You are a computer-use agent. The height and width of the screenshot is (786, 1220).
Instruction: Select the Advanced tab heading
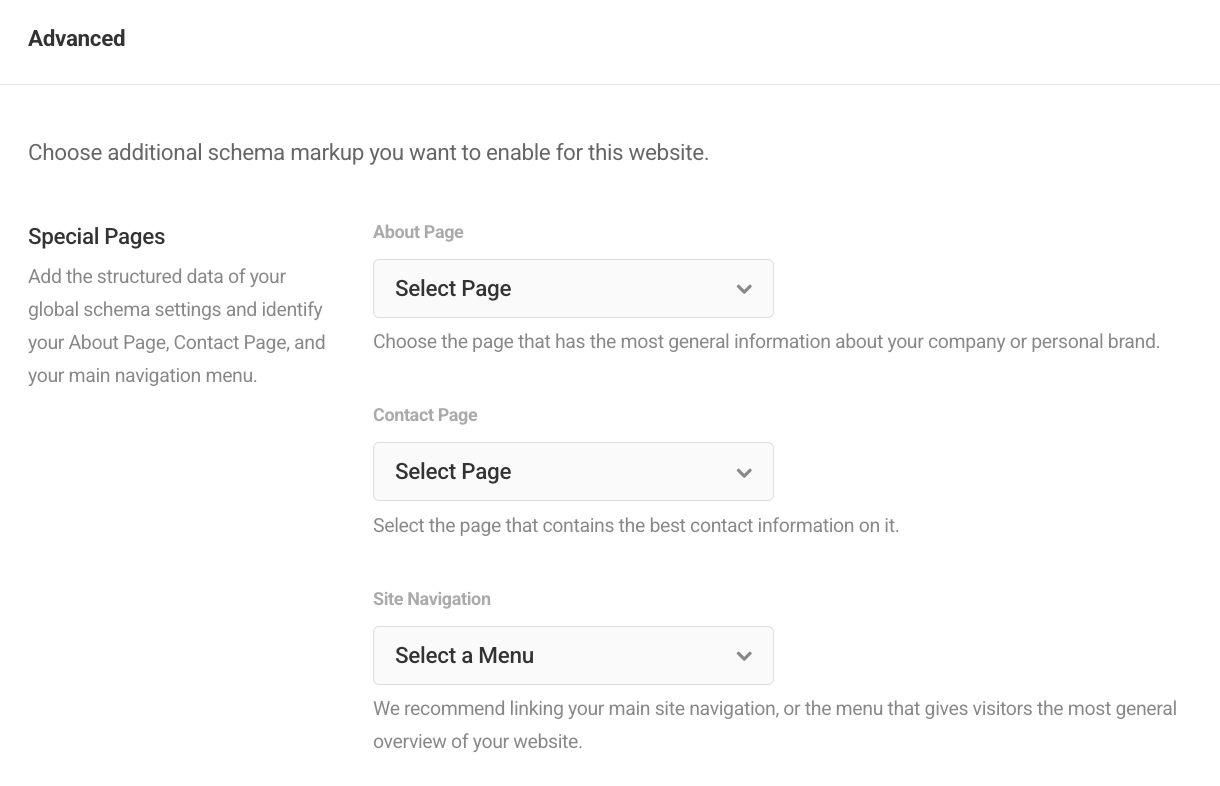click(76, 38)
